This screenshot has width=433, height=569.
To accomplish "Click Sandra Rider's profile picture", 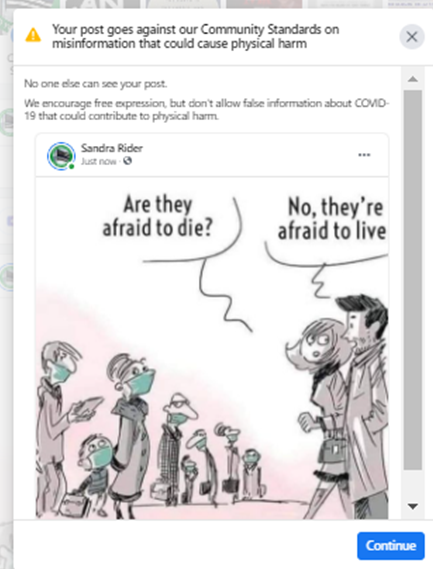I will [61, 156].
